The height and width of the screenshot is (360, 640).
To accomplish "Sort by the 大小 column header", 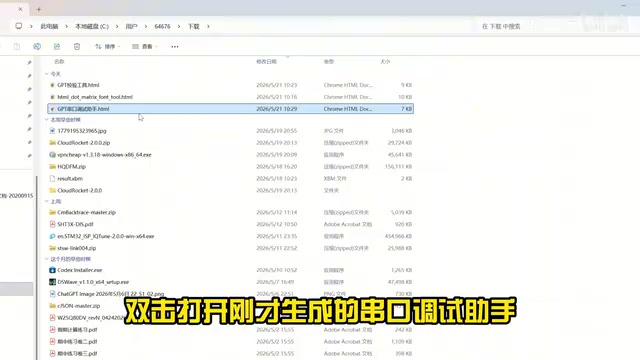I will pos(385,62).
